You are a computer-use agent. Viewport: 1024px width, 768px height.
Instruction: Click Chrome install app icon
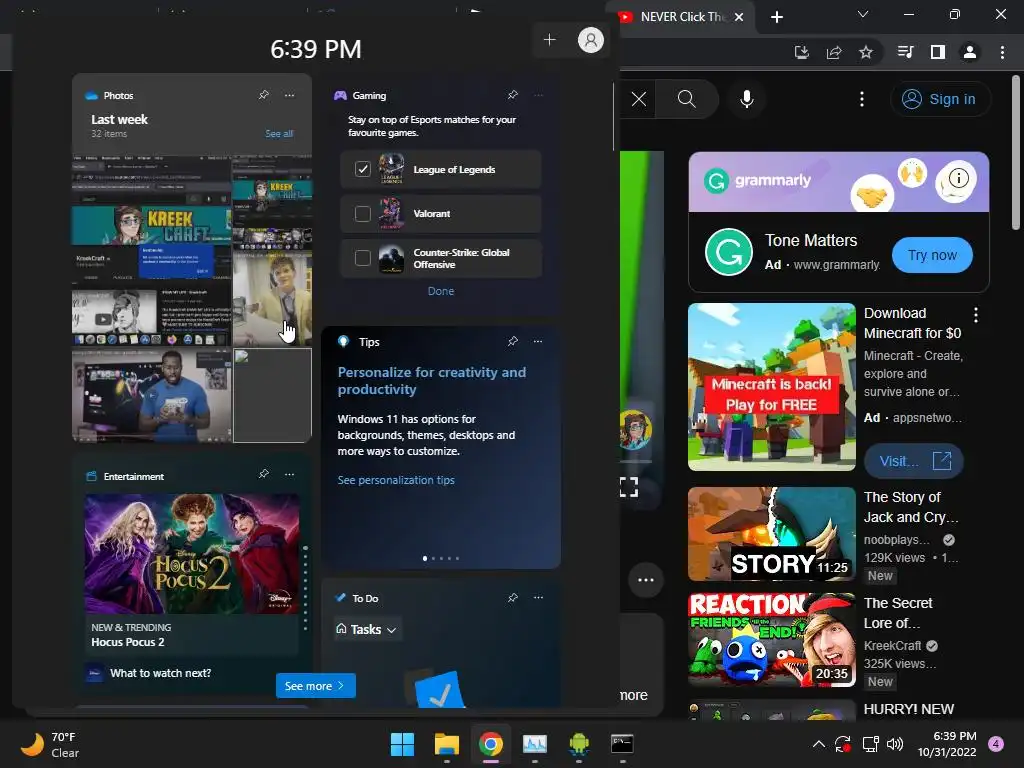pos(802,52)
